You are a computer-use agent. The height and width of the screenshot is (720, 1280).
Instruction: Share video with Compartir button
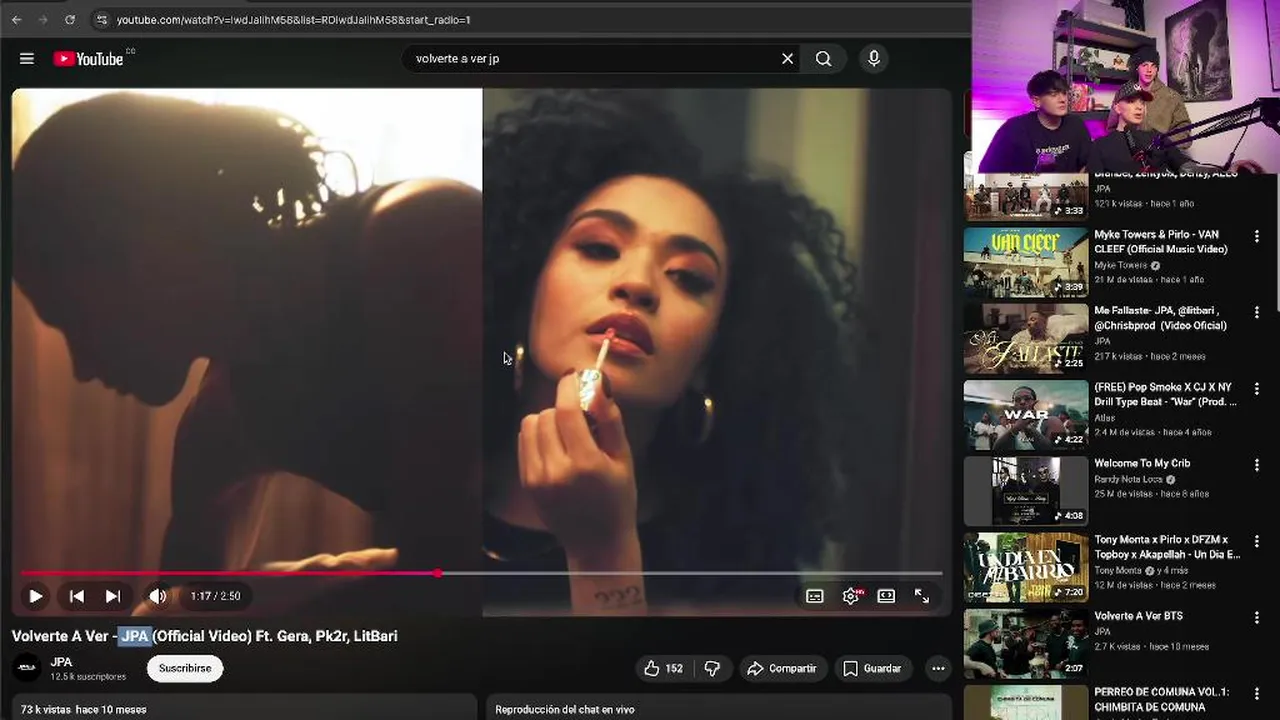(x=782, y=668)
